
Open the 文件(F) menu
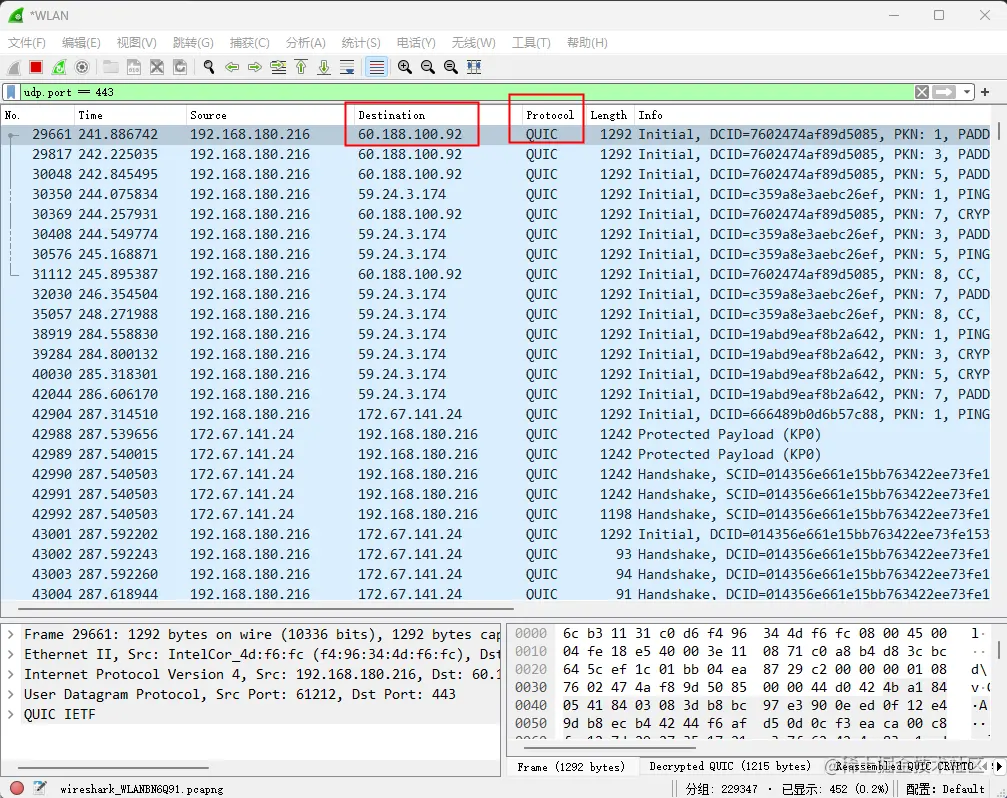[27, 42]
